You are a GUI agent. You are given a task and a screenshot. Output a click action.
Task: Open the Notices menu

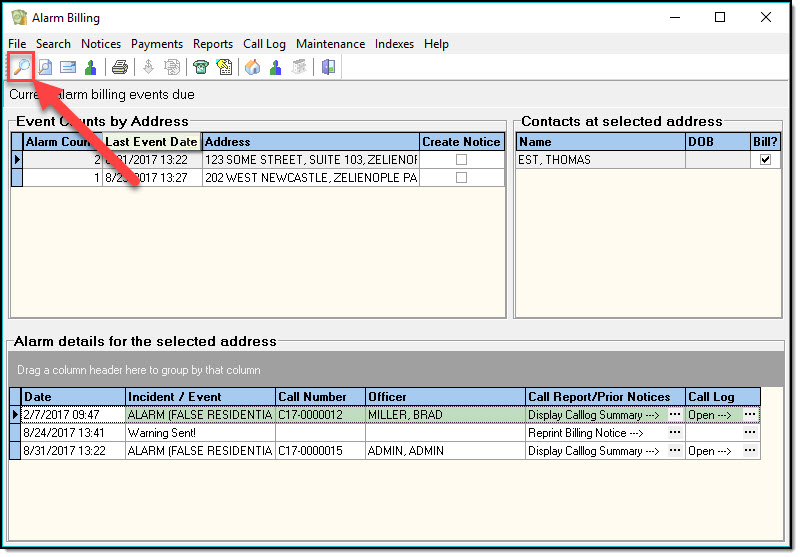click(101, 44)
